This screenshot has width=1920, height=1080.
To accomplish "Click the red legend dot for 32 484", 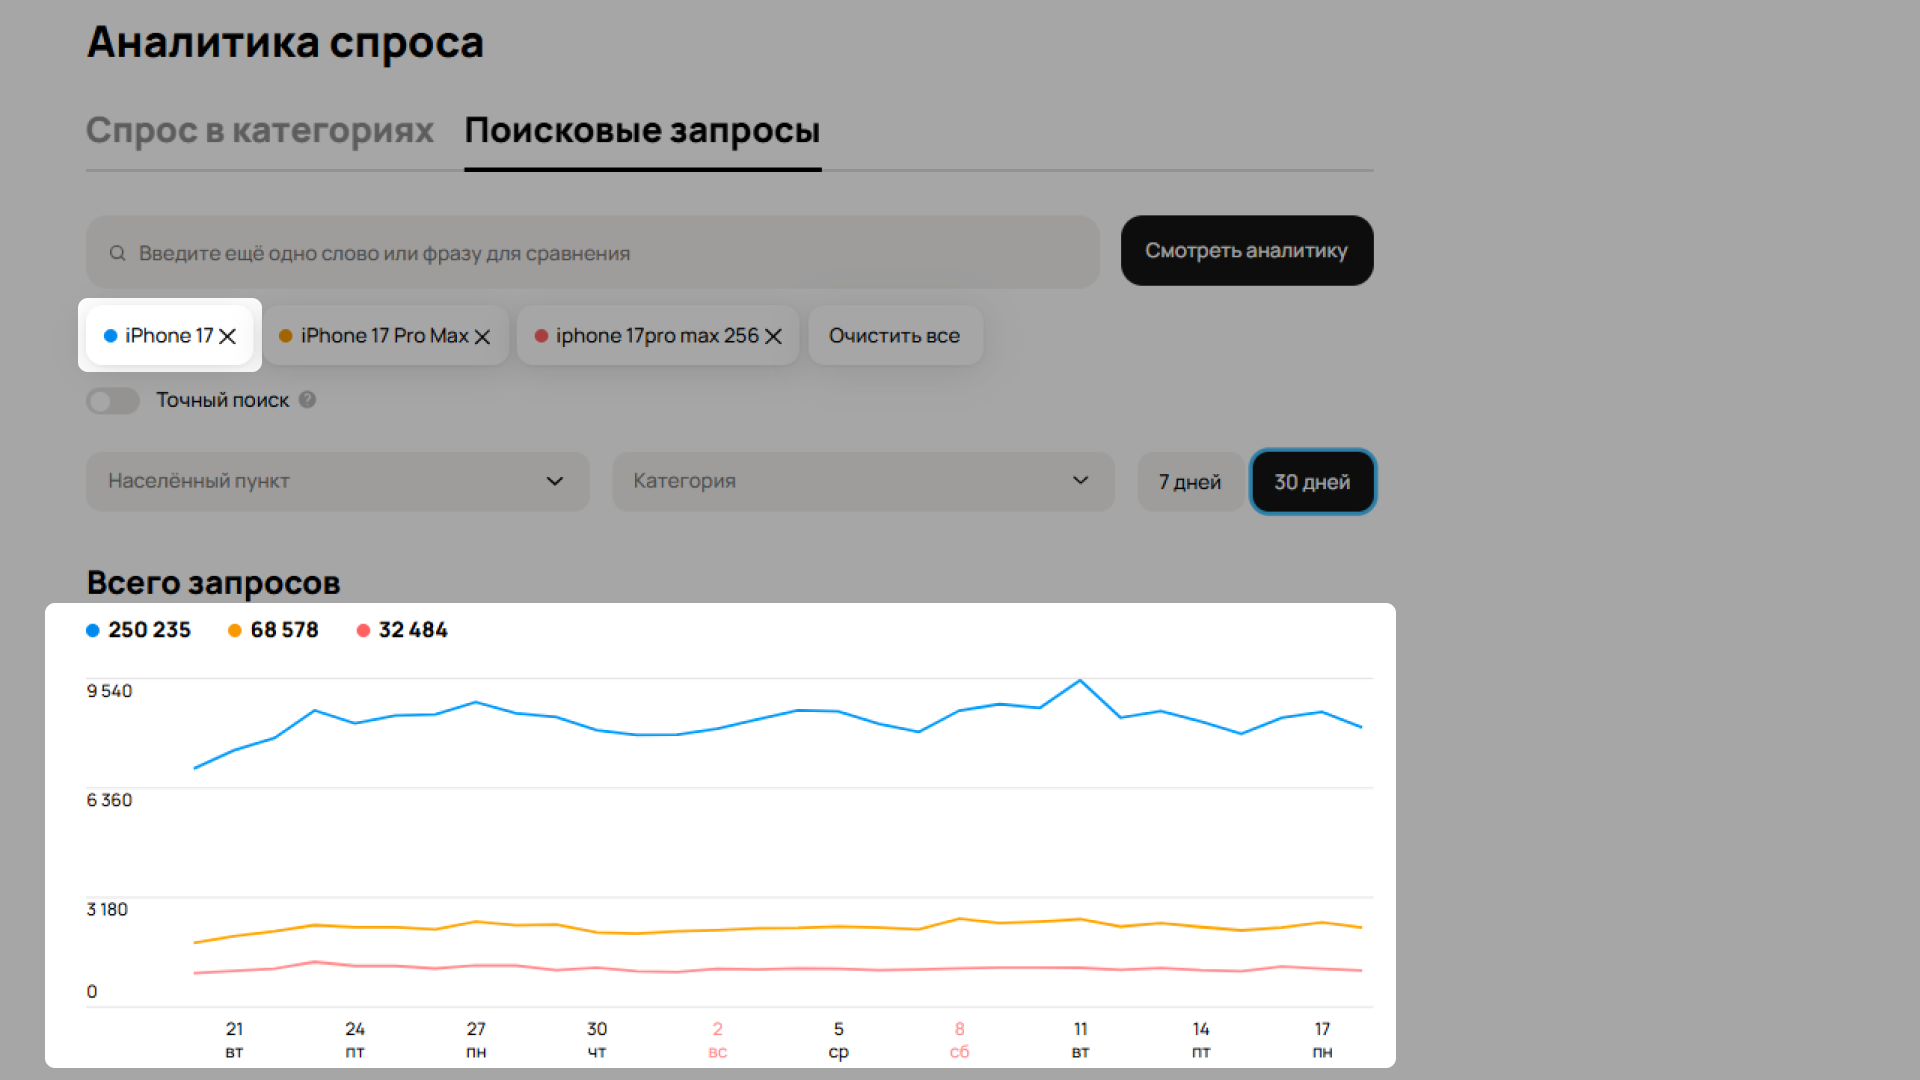I will (363, 630).
